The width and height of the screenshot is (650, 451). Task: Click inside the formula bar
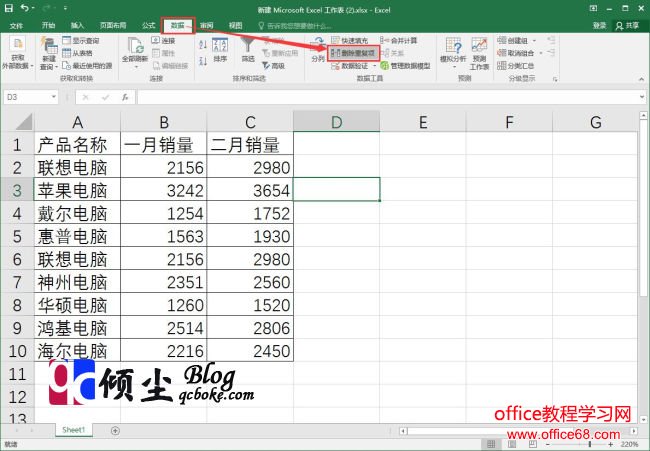coord(388,97)
